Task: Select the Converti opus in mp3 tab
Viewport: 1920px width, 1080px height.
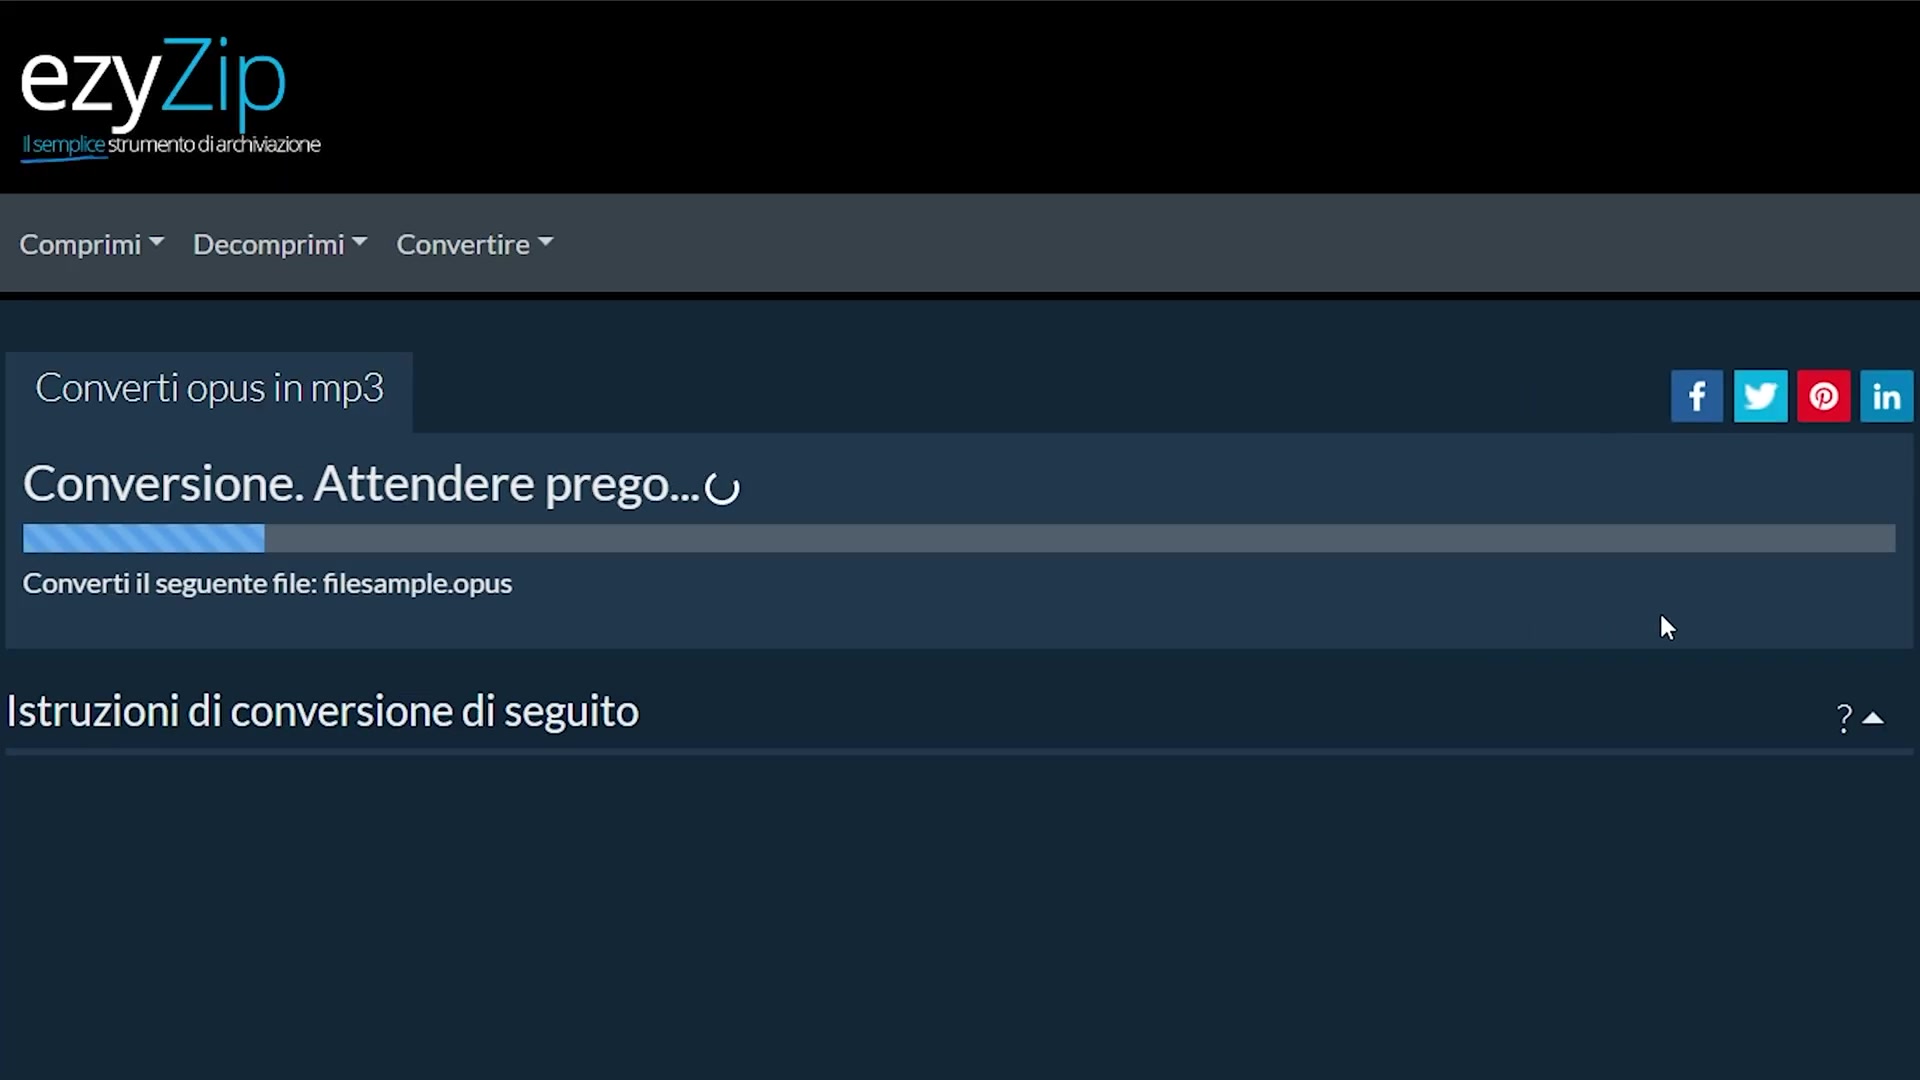Action: 209,390
